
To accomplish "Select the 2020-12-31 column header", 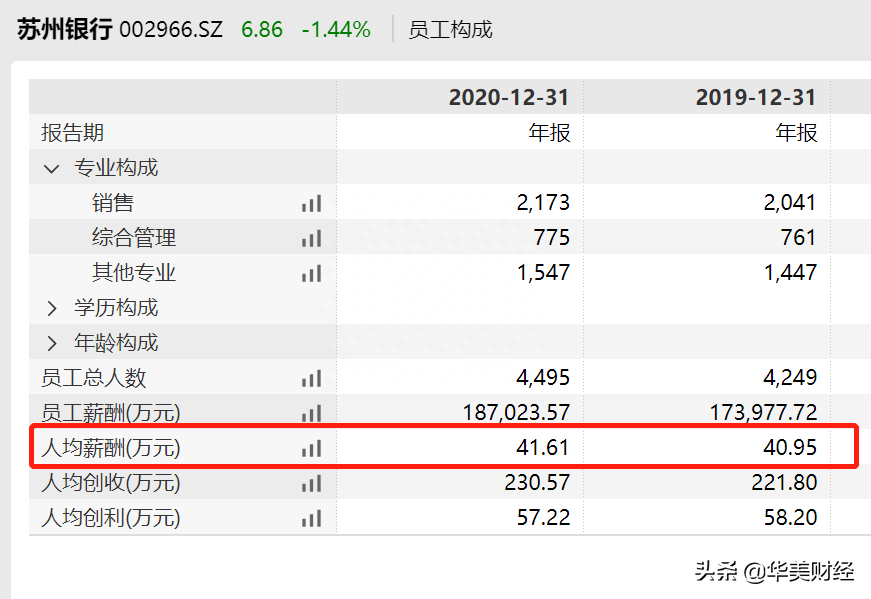I will pyautogui.click(x=507, y=97).
